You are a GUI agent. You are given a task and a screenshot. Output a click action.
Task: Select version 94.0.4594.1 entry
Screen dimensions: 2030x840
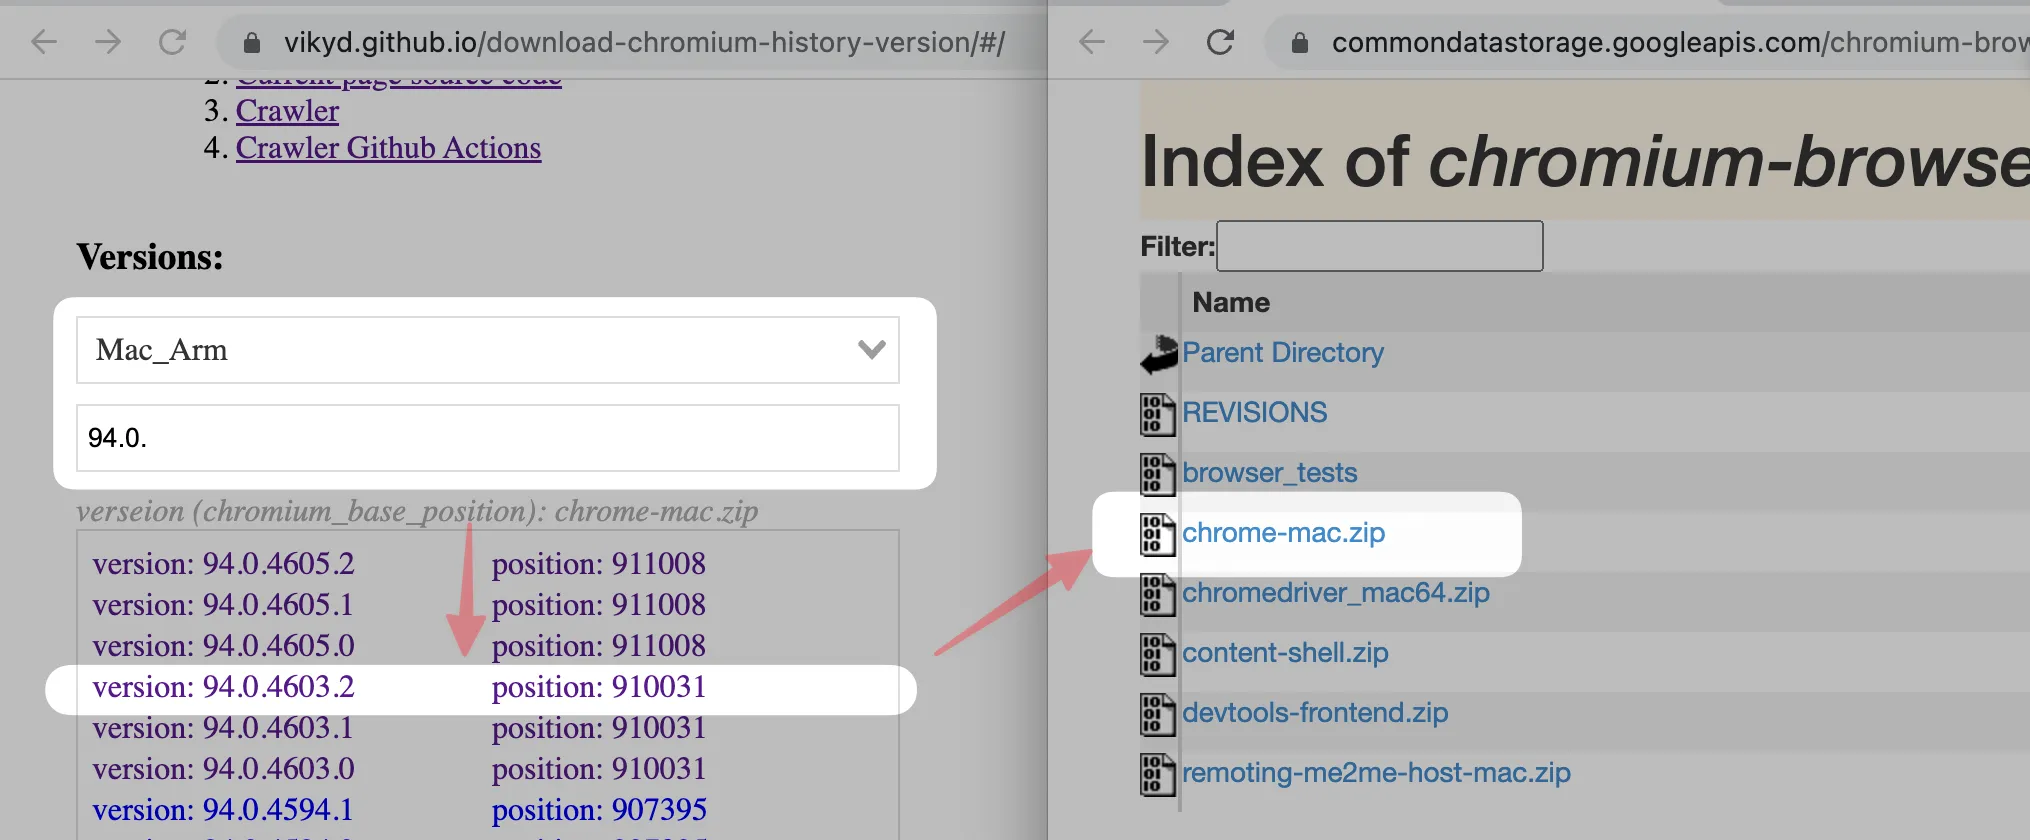click(x=224, y=810)
